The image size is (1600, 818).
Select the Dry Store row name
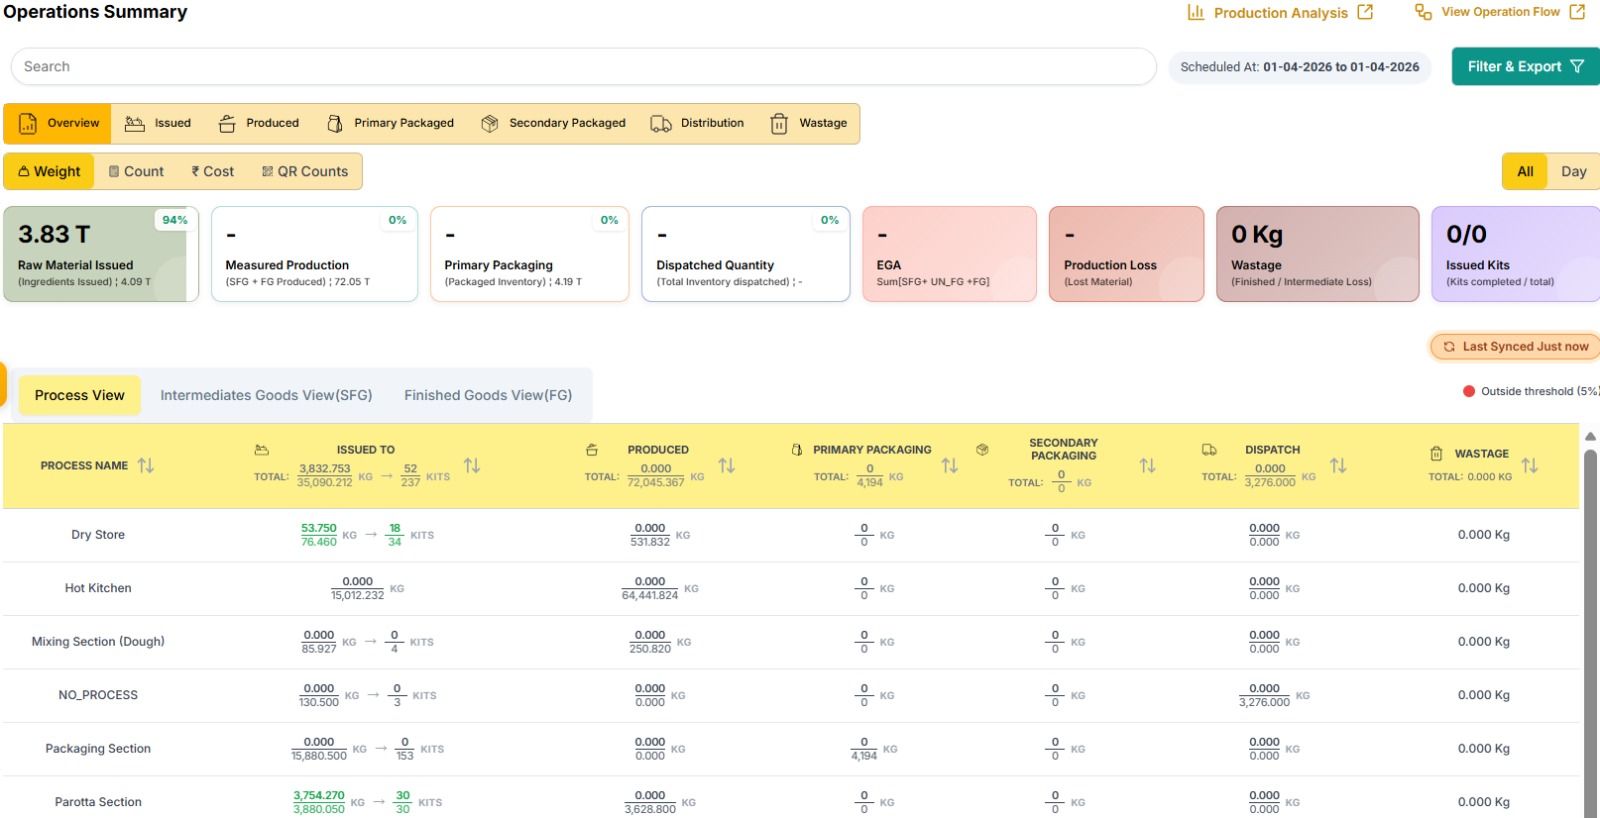[x=98, y=535]
